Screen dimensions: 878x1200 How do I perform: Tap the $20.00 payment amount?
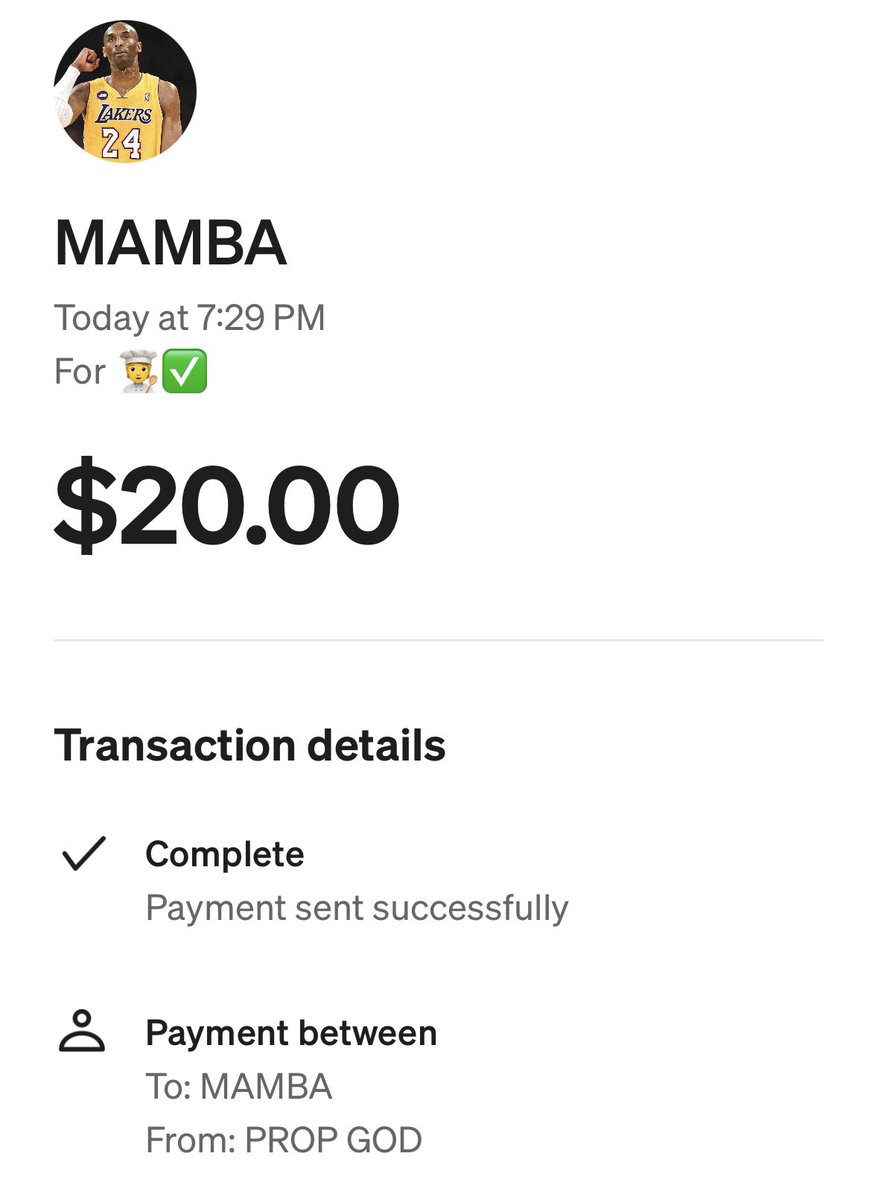(227, 507)
